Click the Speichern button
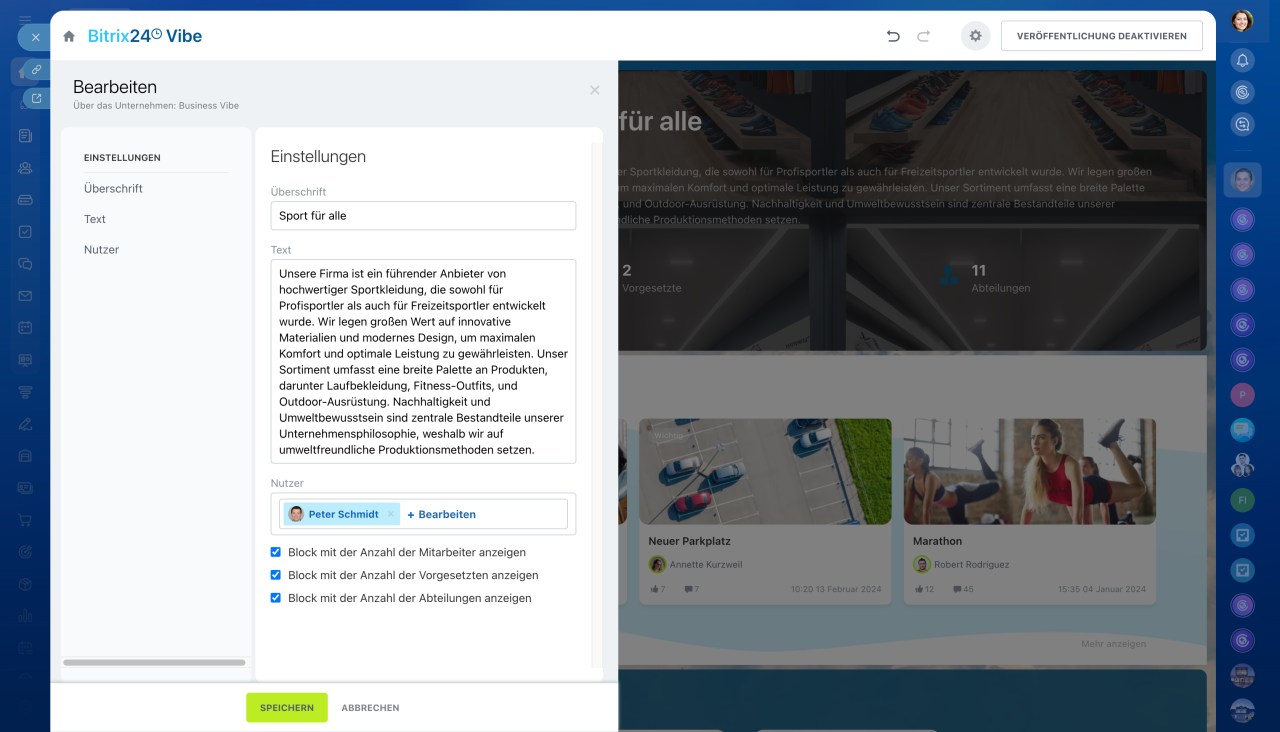Image resolution: width=1280 pixels, height=732 pixels. [287, 707]
